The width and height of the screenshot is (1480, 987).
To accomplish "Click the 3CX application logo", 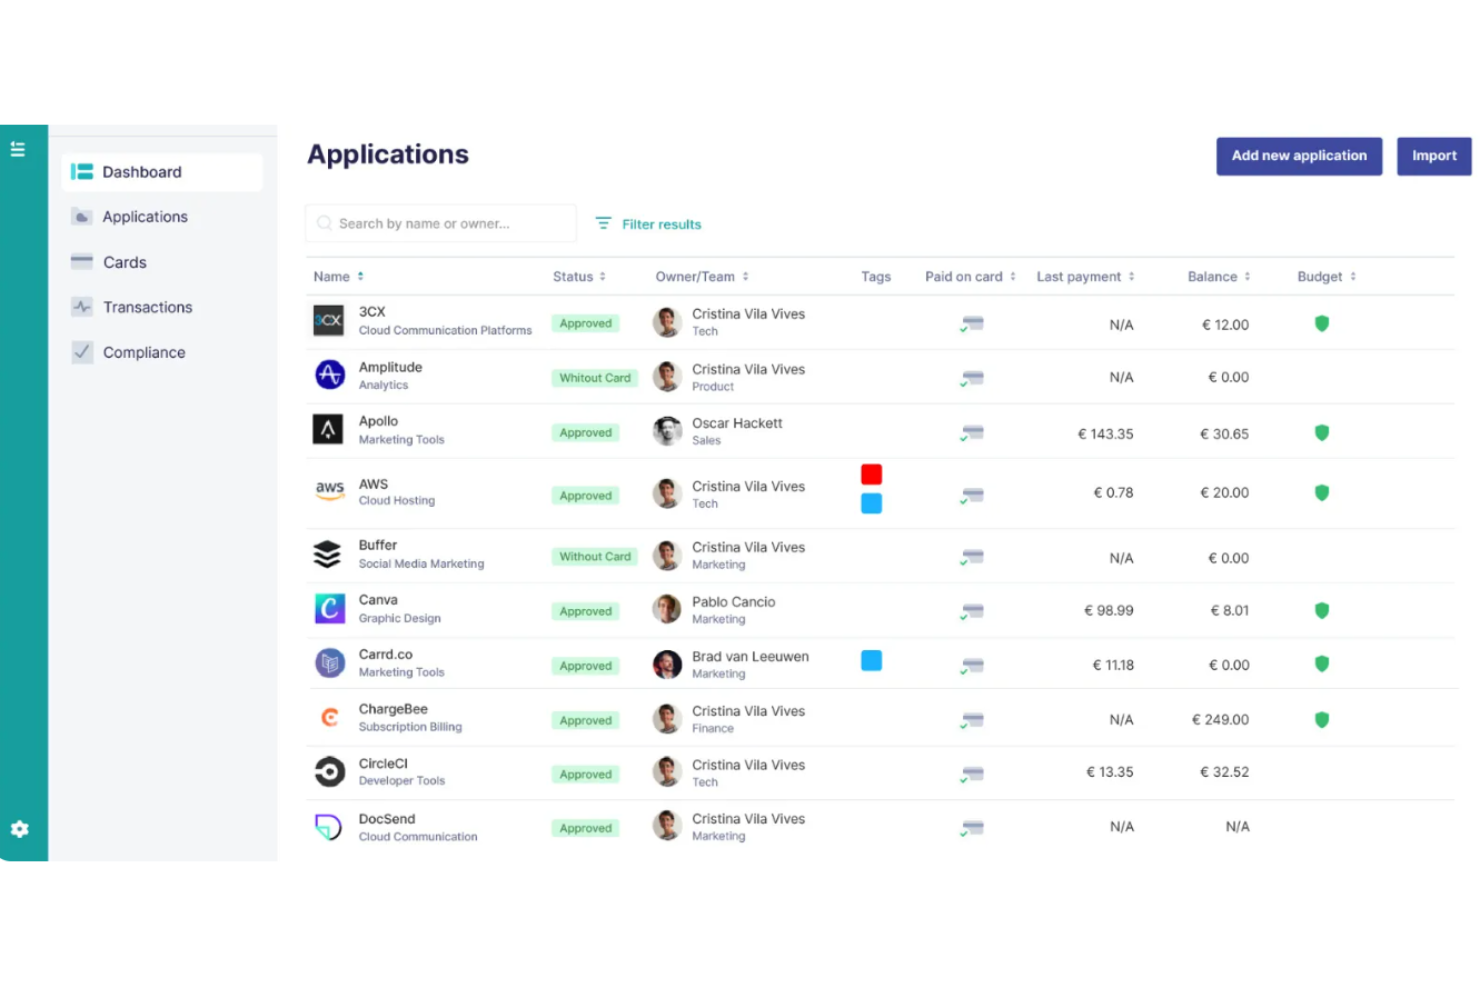I will [329, 321].
